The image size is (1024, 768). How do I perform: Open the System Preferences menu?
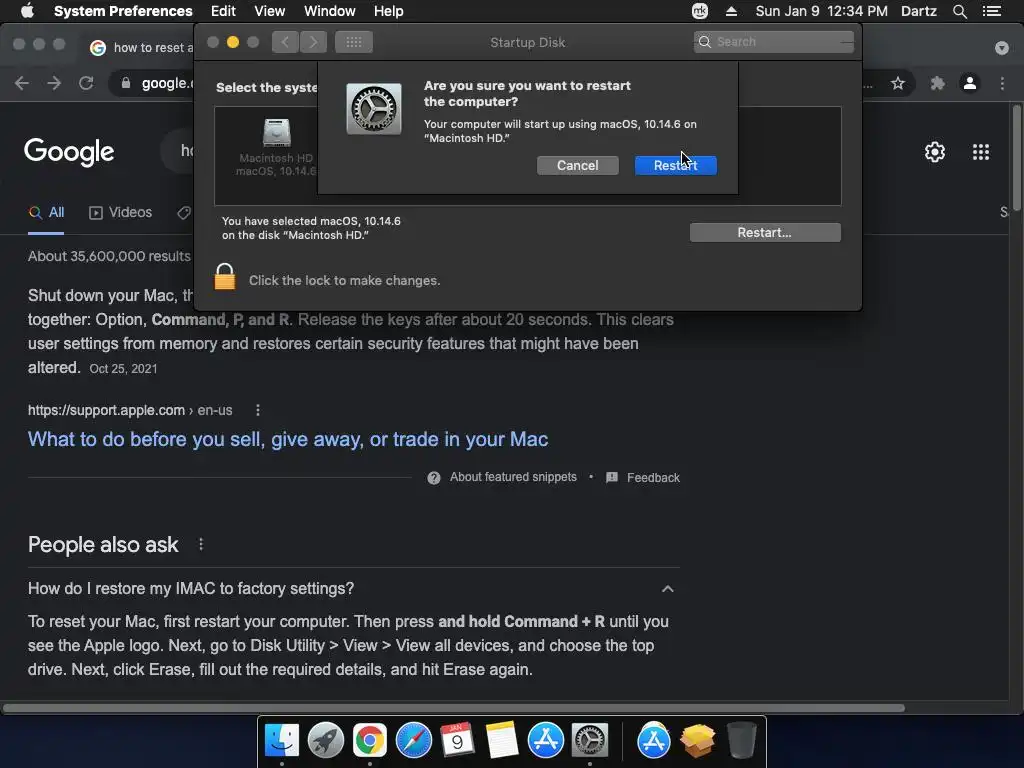pos(123,11)
